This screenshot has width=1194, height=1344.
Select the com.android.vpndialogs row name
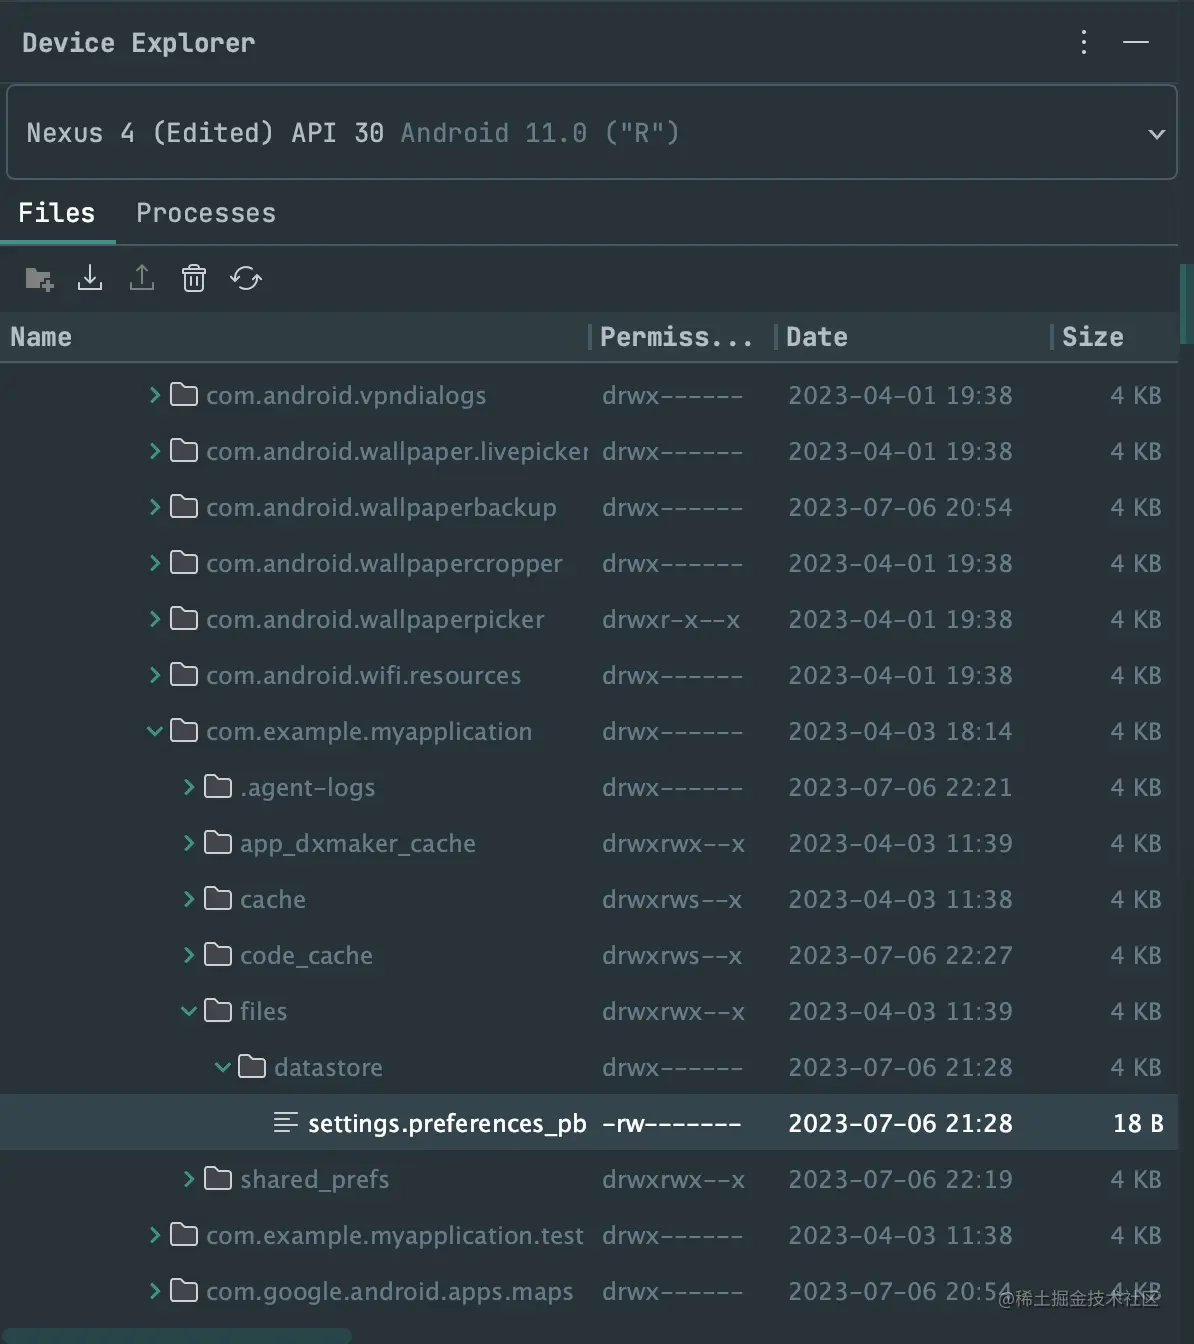[x=346, y=396]
